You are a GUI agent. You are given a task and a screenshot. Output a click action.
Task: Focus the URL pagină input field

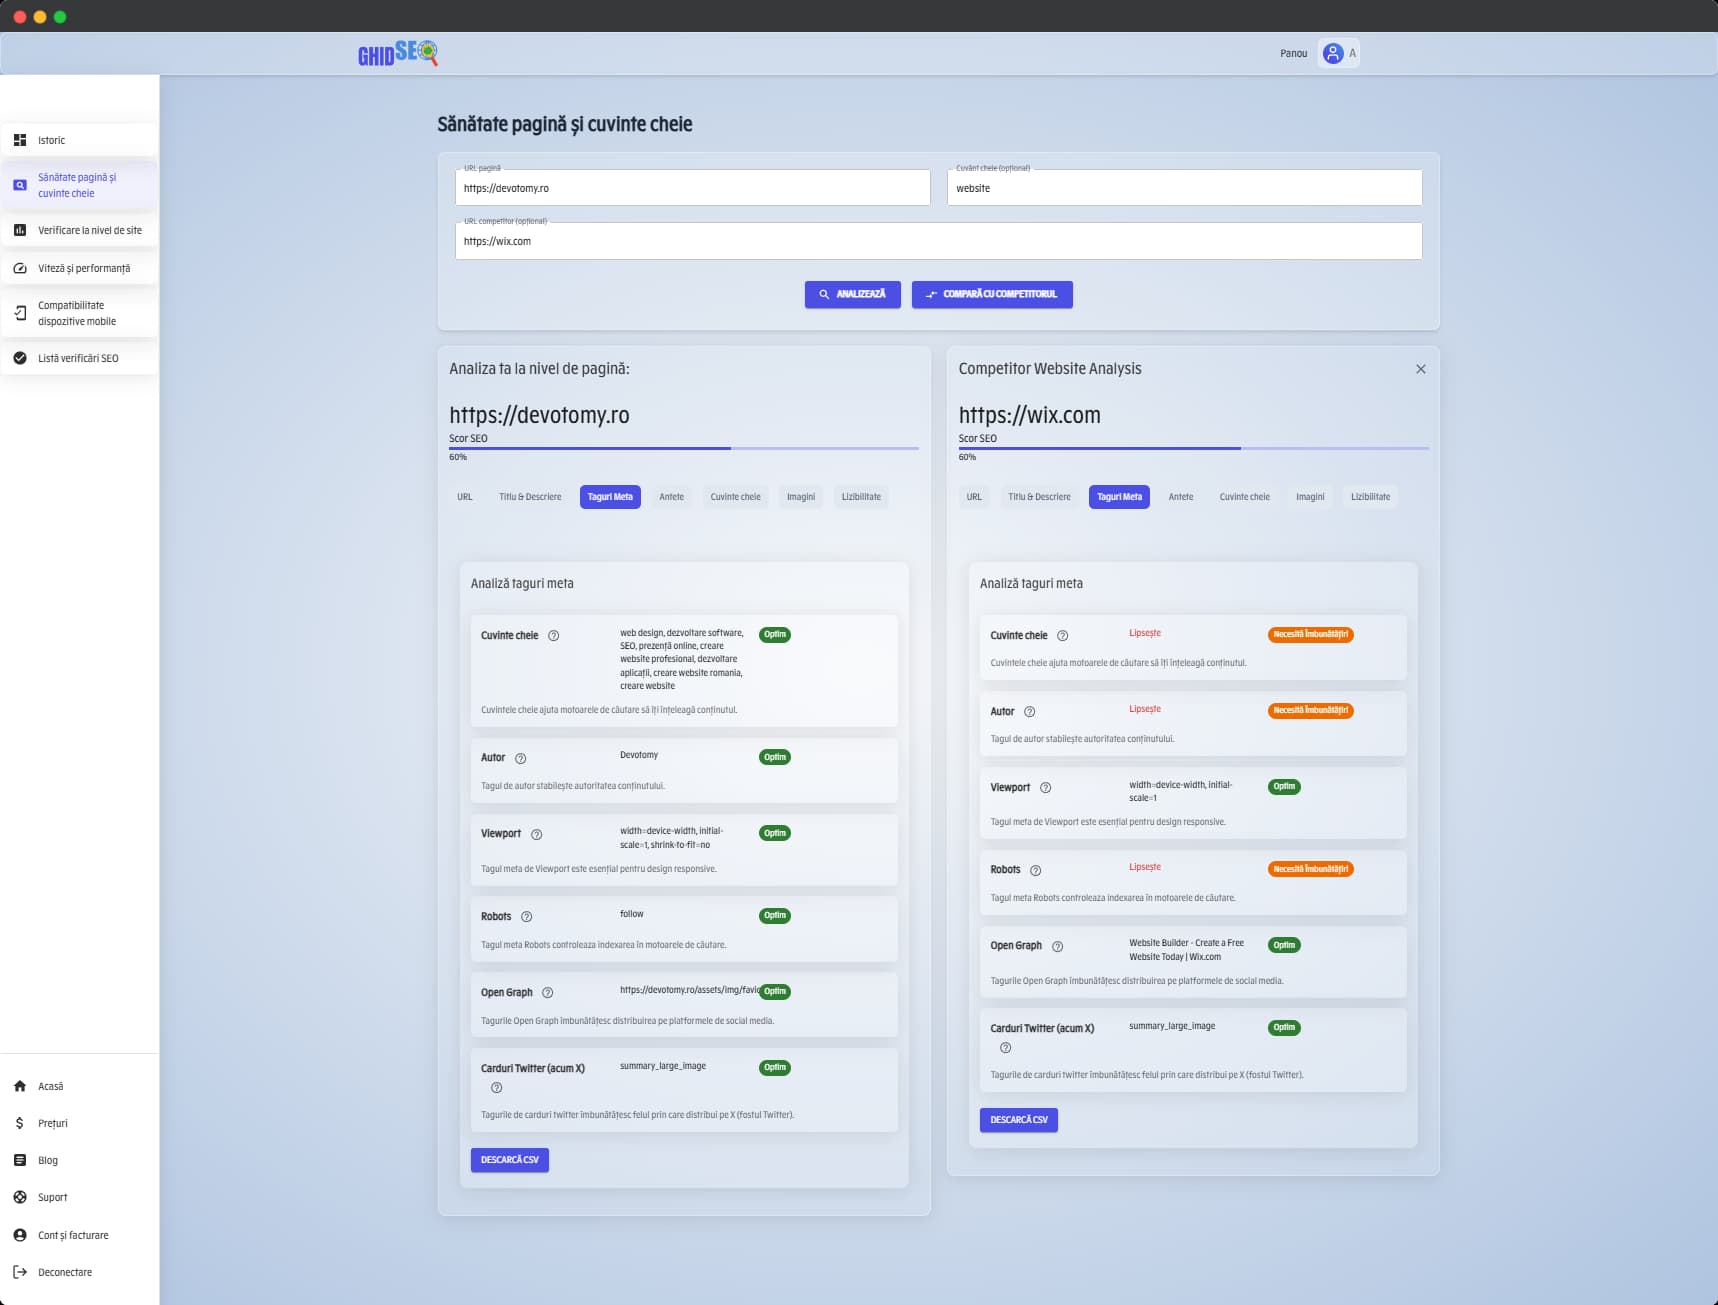coord(692,188)
